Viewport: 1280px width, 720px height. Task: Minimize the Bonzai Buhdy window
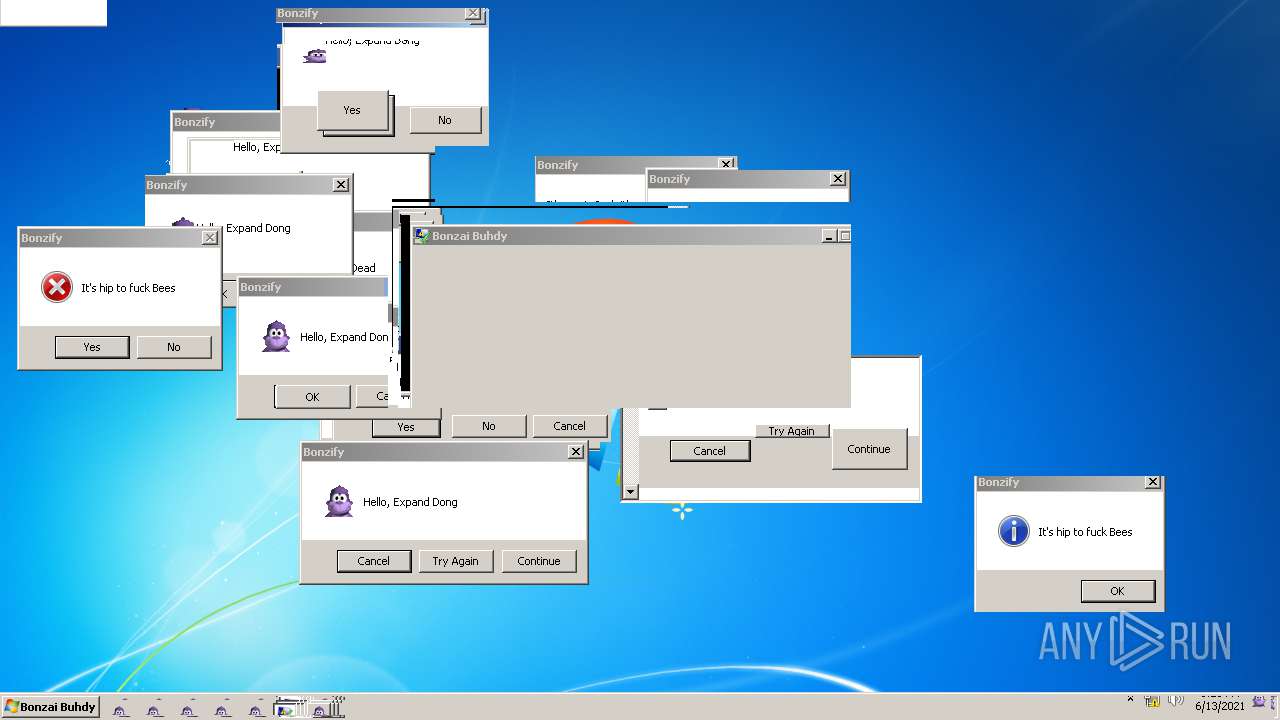[829, 236]
